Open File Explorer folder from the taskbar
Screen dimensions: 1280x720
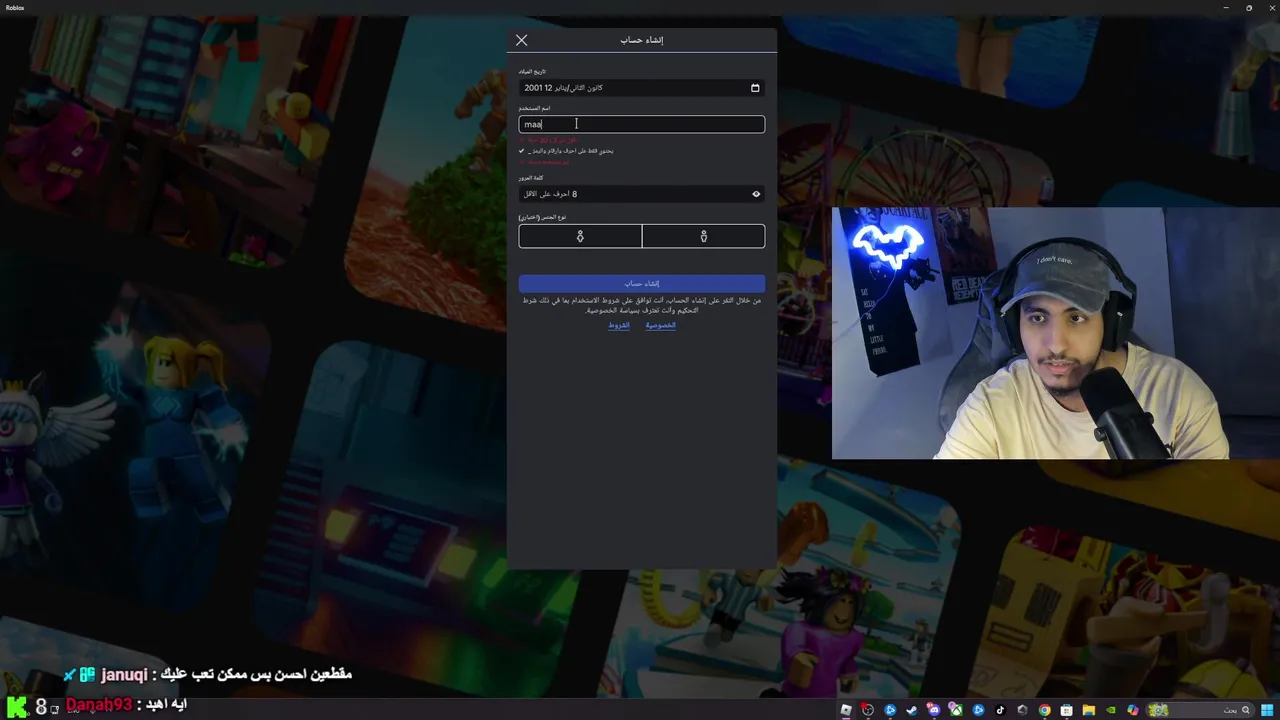(1089, 710)
